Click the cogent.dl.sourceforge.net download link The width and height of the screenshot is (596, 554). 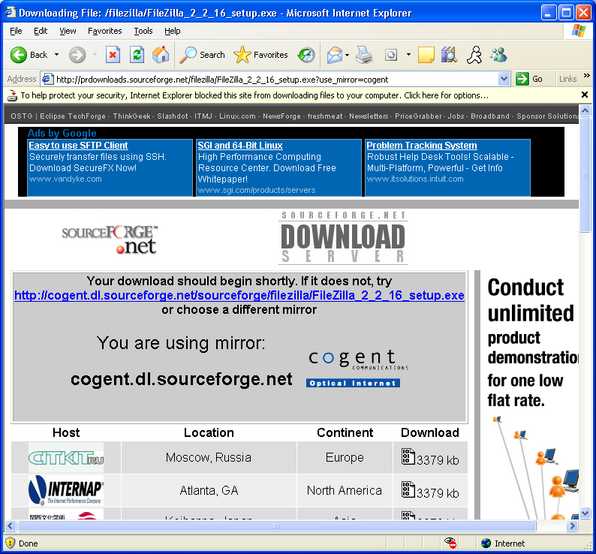pyautogui.click(x=239, y=295)
